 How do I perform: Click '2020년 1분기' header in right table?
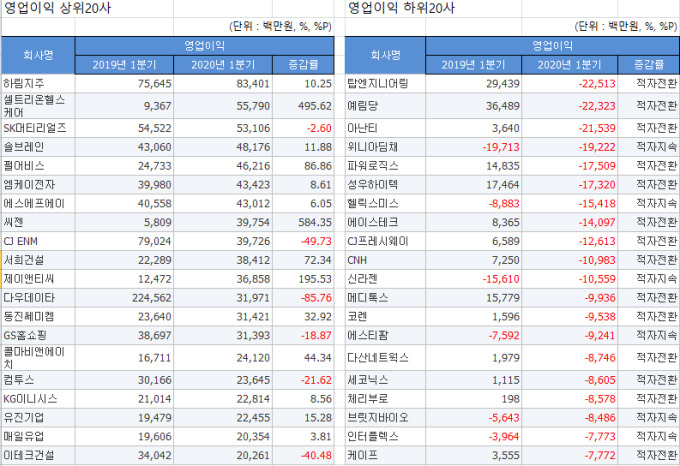569,65
